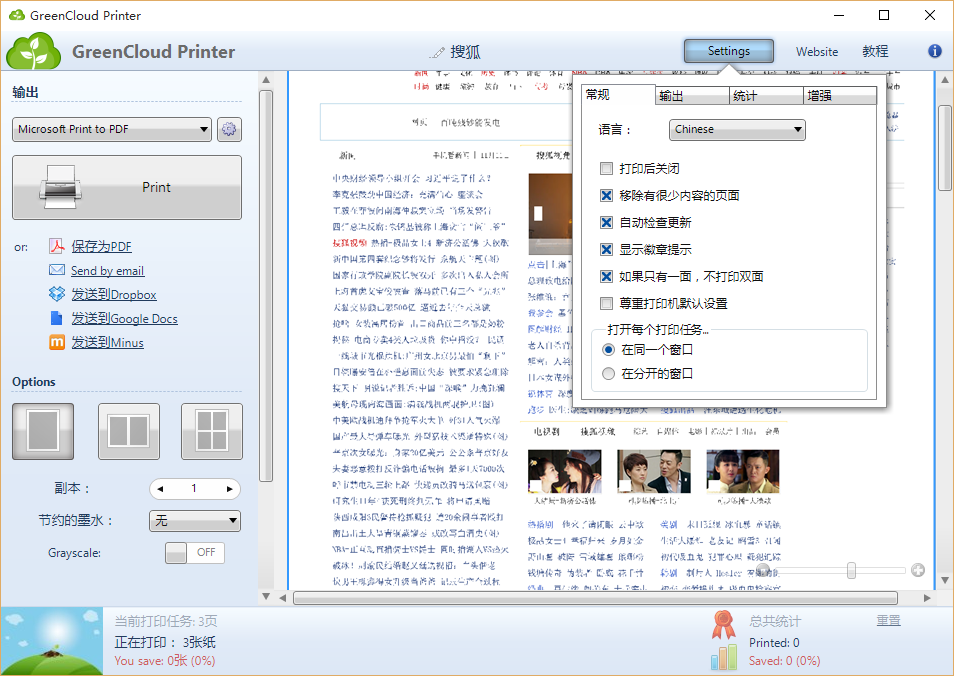Click the zoom in plus icon
The height and width of the screenshot is (676, 954).
(x=918, y=570)
